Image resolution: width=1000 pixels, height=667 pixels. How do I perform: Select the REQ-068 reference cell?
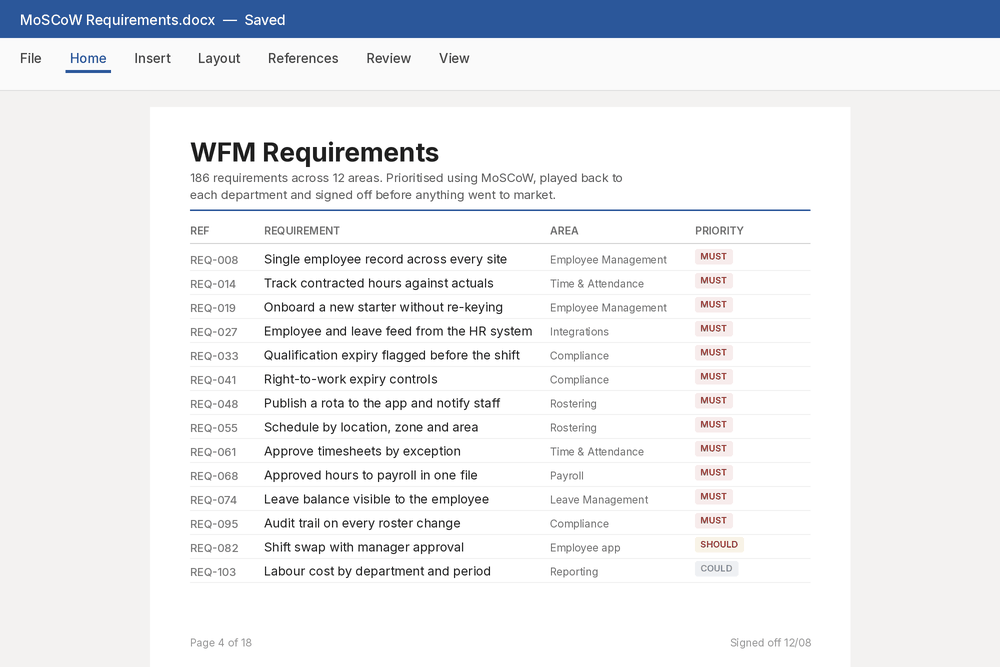point(214,476)
